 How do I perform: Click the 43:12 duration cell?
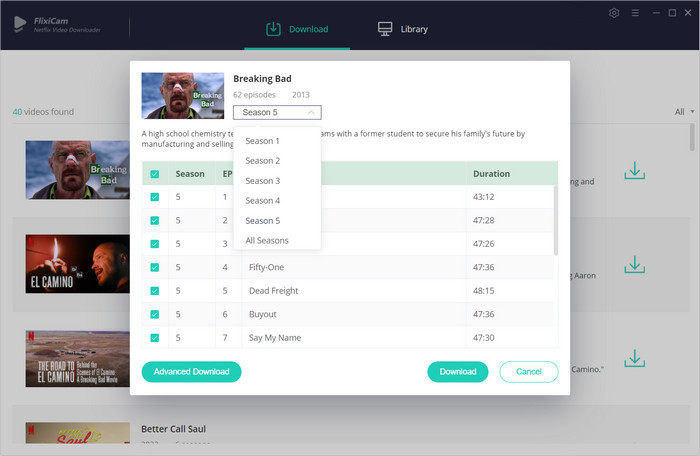point(483,197)
